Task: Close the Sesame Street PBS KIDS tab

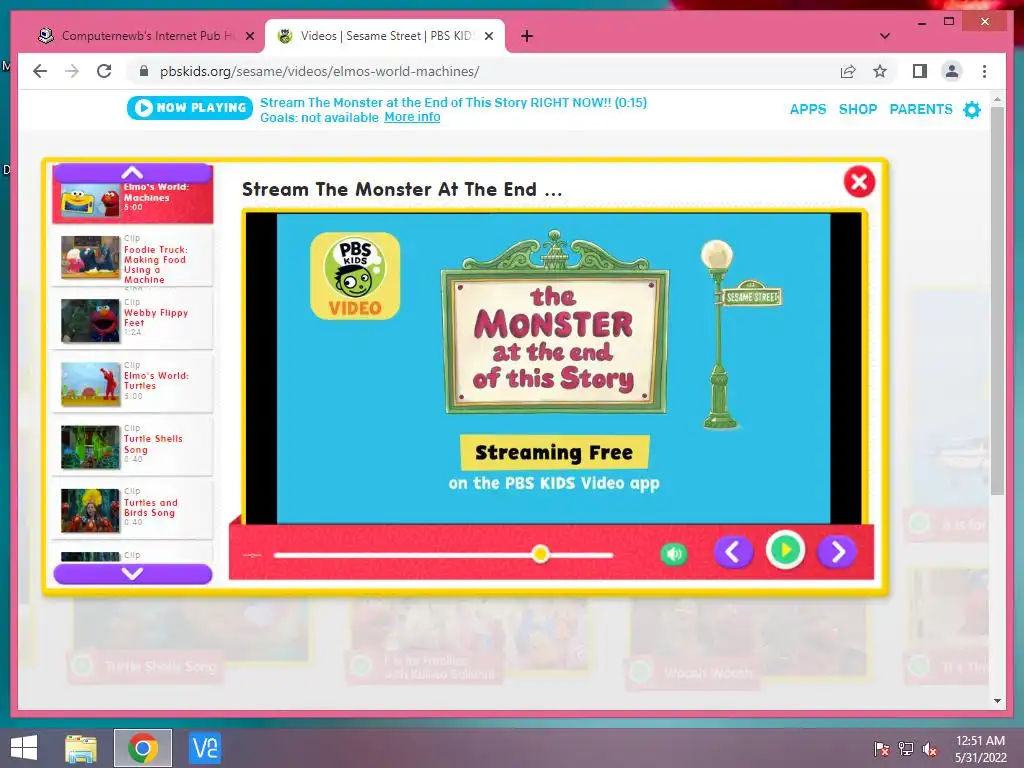Action: click(488, 36)
